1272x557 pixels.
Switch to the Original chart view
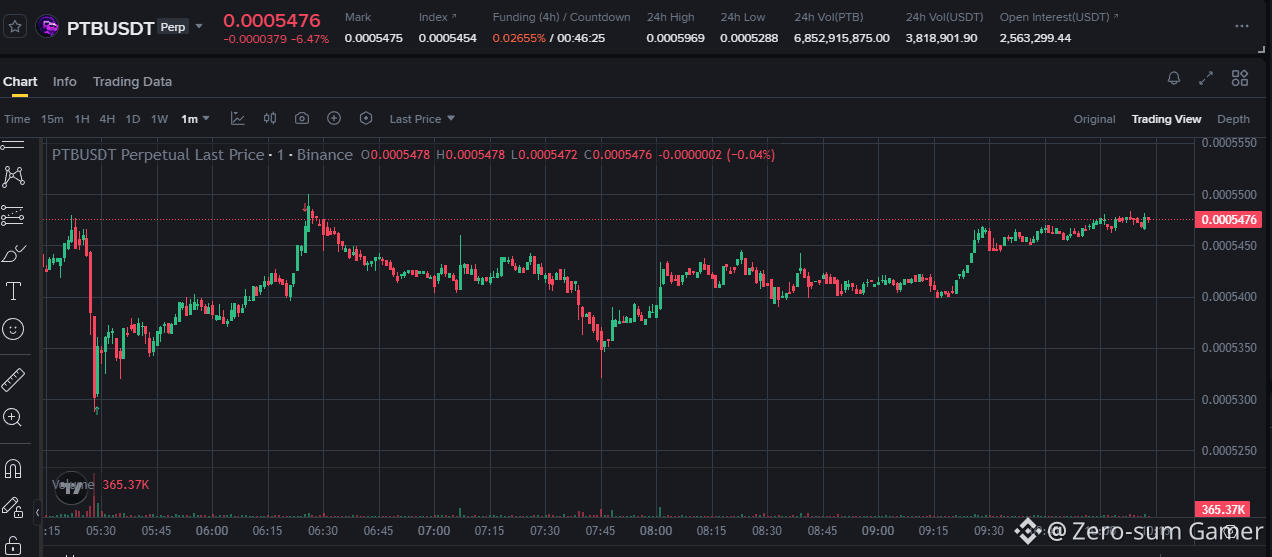(x=1094, y=119)
